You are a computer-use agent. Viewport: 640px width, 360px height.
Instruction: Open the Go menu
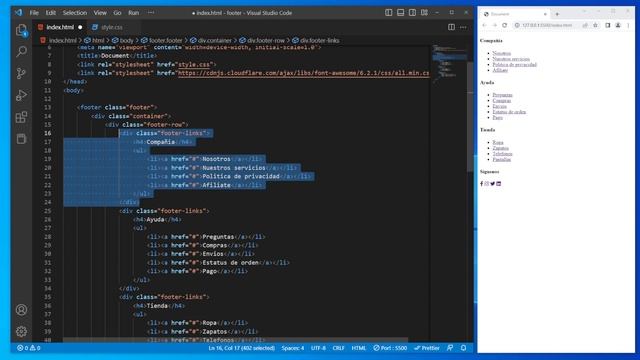pos(118,13)
